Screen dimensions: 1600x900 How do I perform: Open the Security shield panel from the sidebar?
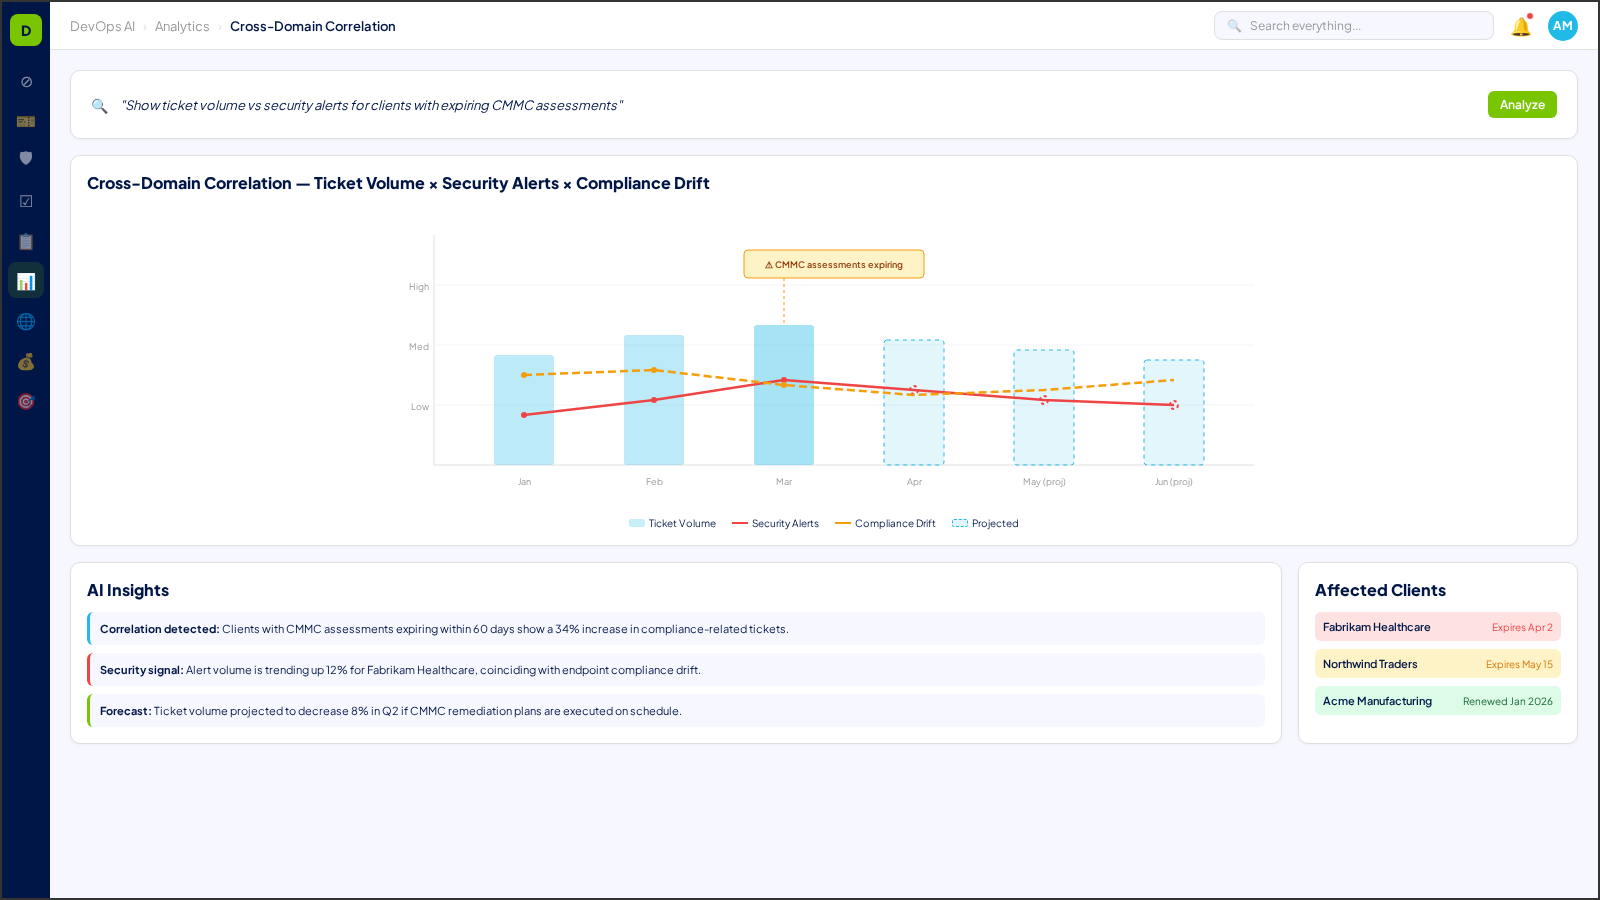pyautogui.click(x=25, y=157)
